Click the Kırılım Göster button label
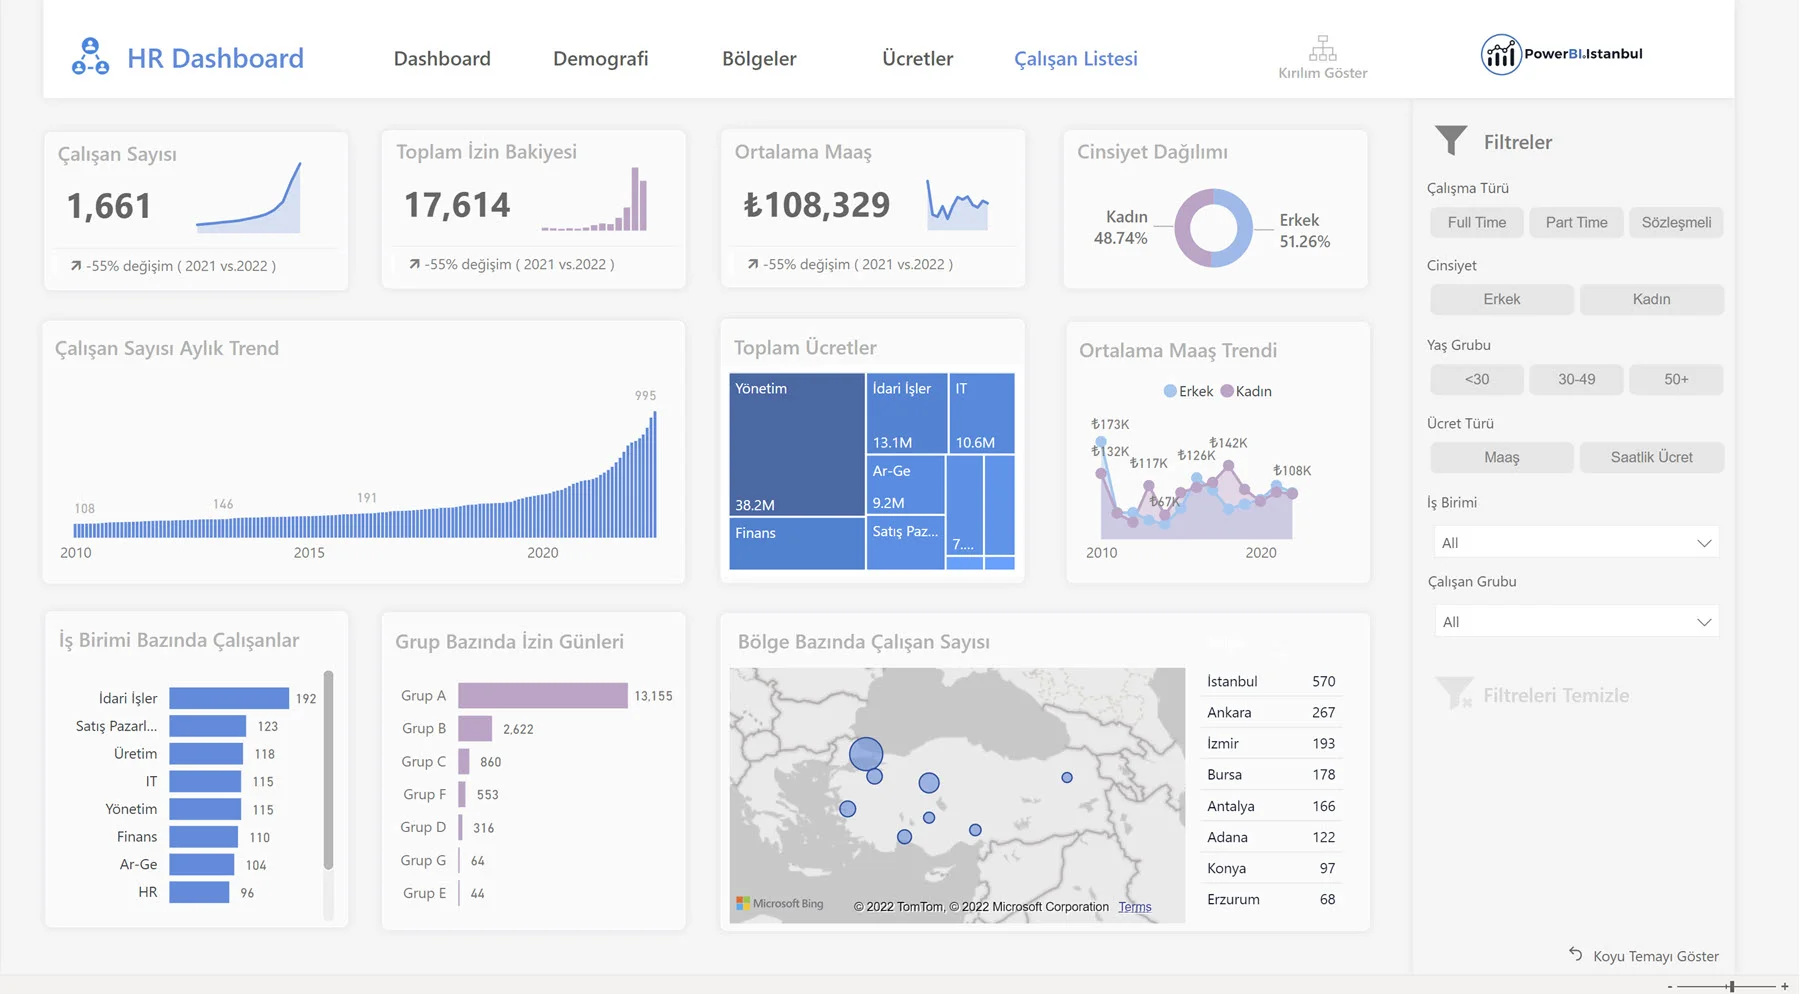1800x994 pixels. click(x=1322, y=73)
